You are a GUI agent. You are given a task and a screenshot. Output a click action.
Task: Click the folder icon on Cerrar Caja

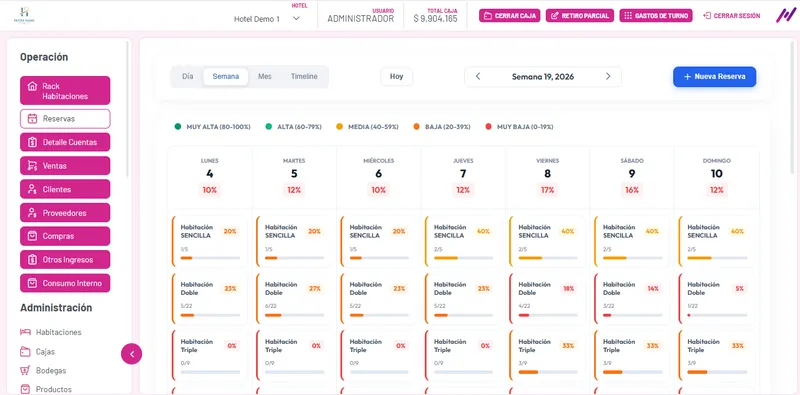488,16
